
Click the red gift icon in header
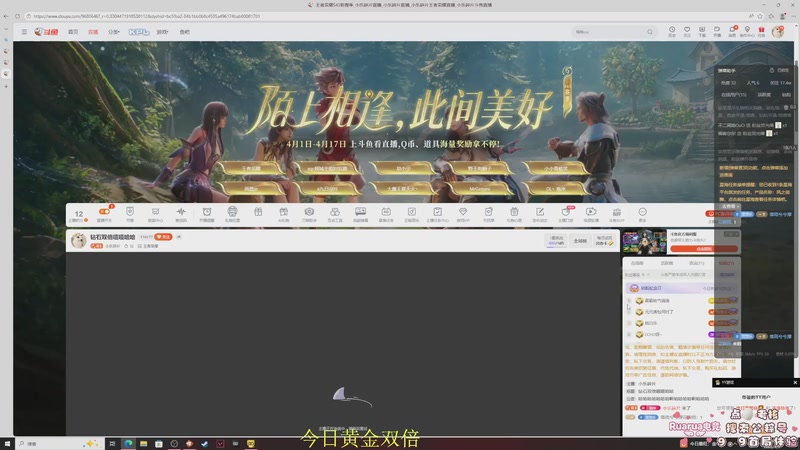761,31
